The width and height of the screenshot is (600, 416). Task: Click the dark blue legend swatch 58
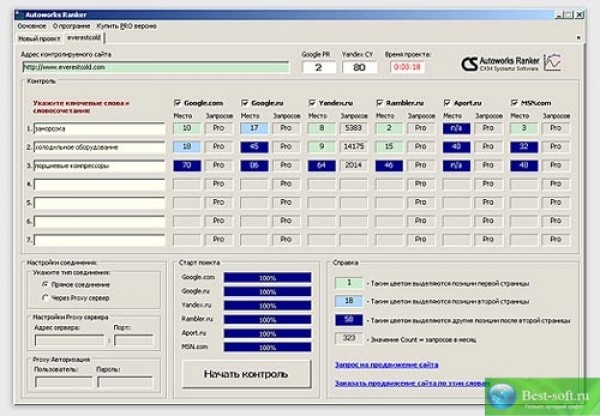coord(349,320)
